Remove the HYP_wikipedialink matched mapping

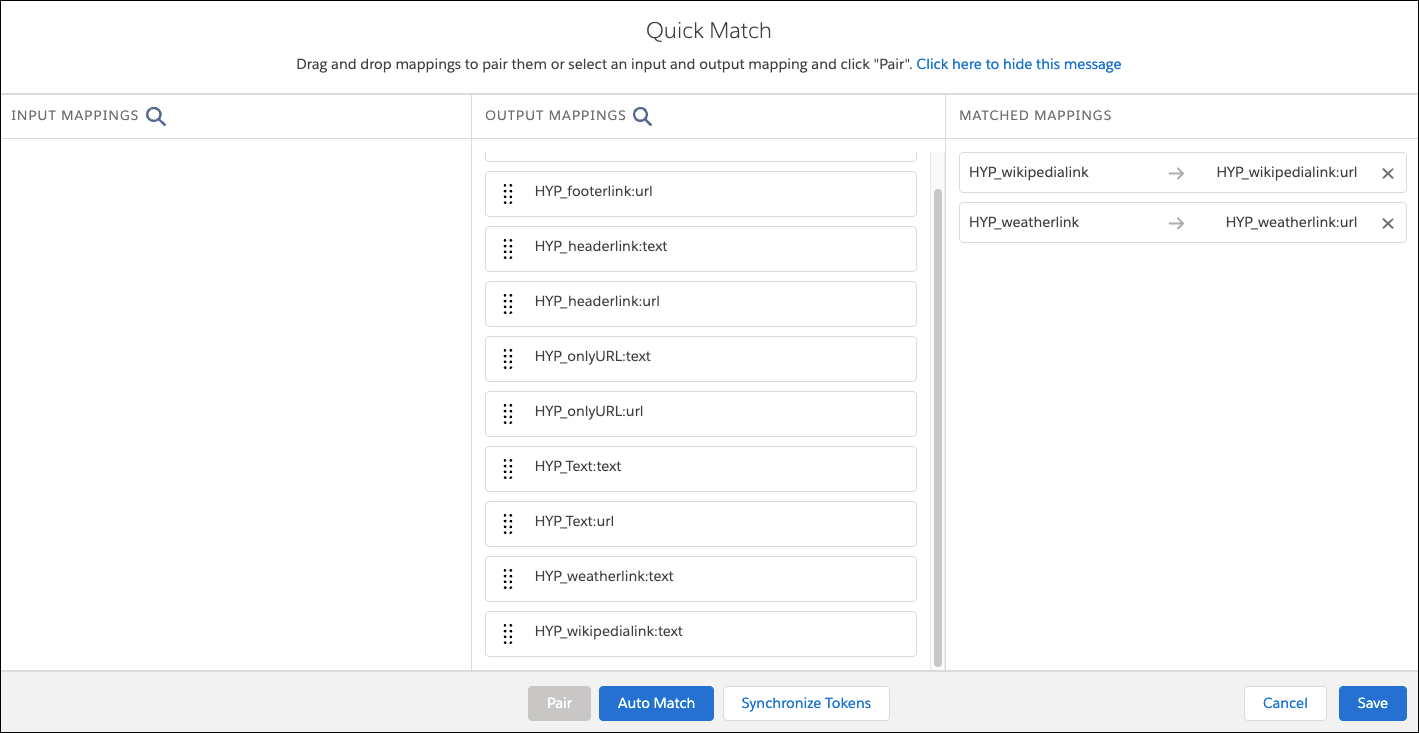[x=1388, y=172]
